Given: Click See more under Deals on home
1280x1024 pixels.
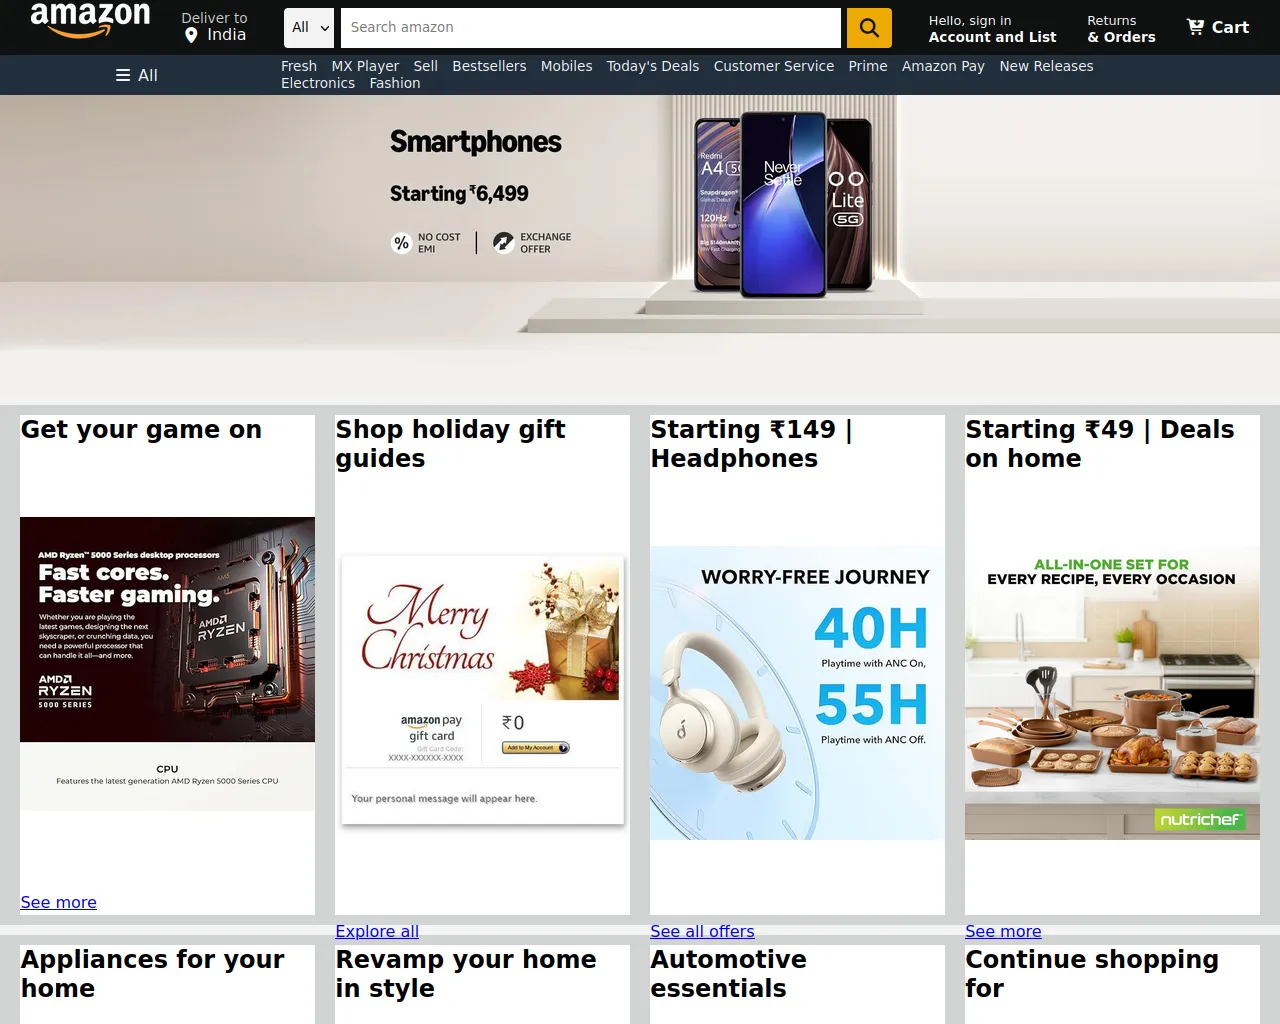Looking at the screenshot, I should (x=1003, y=931).
